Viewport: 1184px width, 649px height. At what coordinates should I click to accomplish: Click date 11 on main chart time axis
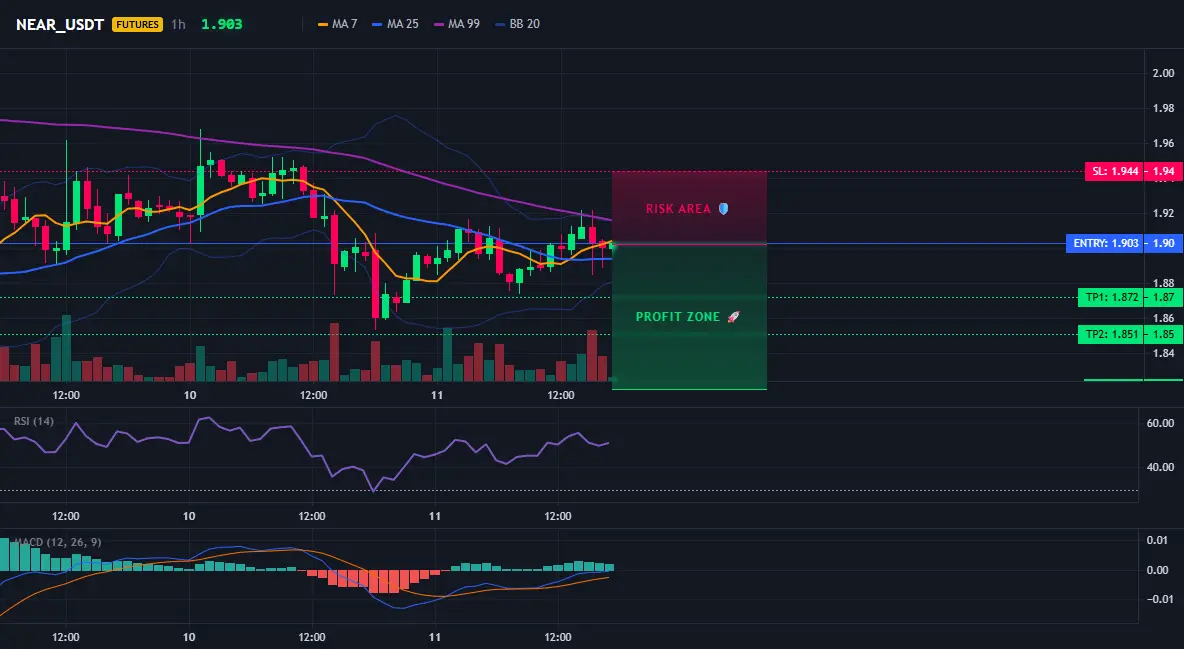coord(436,395)
